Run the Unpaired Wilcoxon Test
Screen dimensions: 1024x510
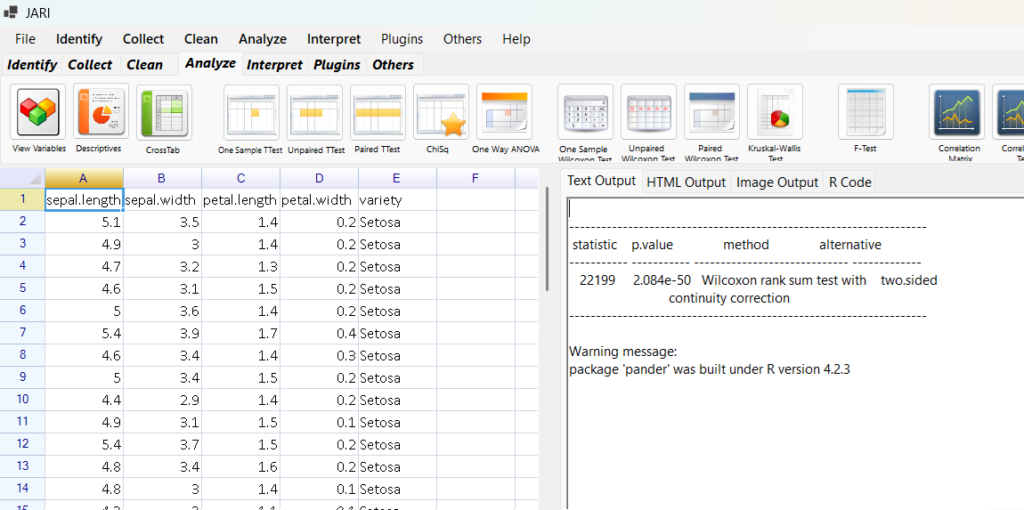pos(648,113)
